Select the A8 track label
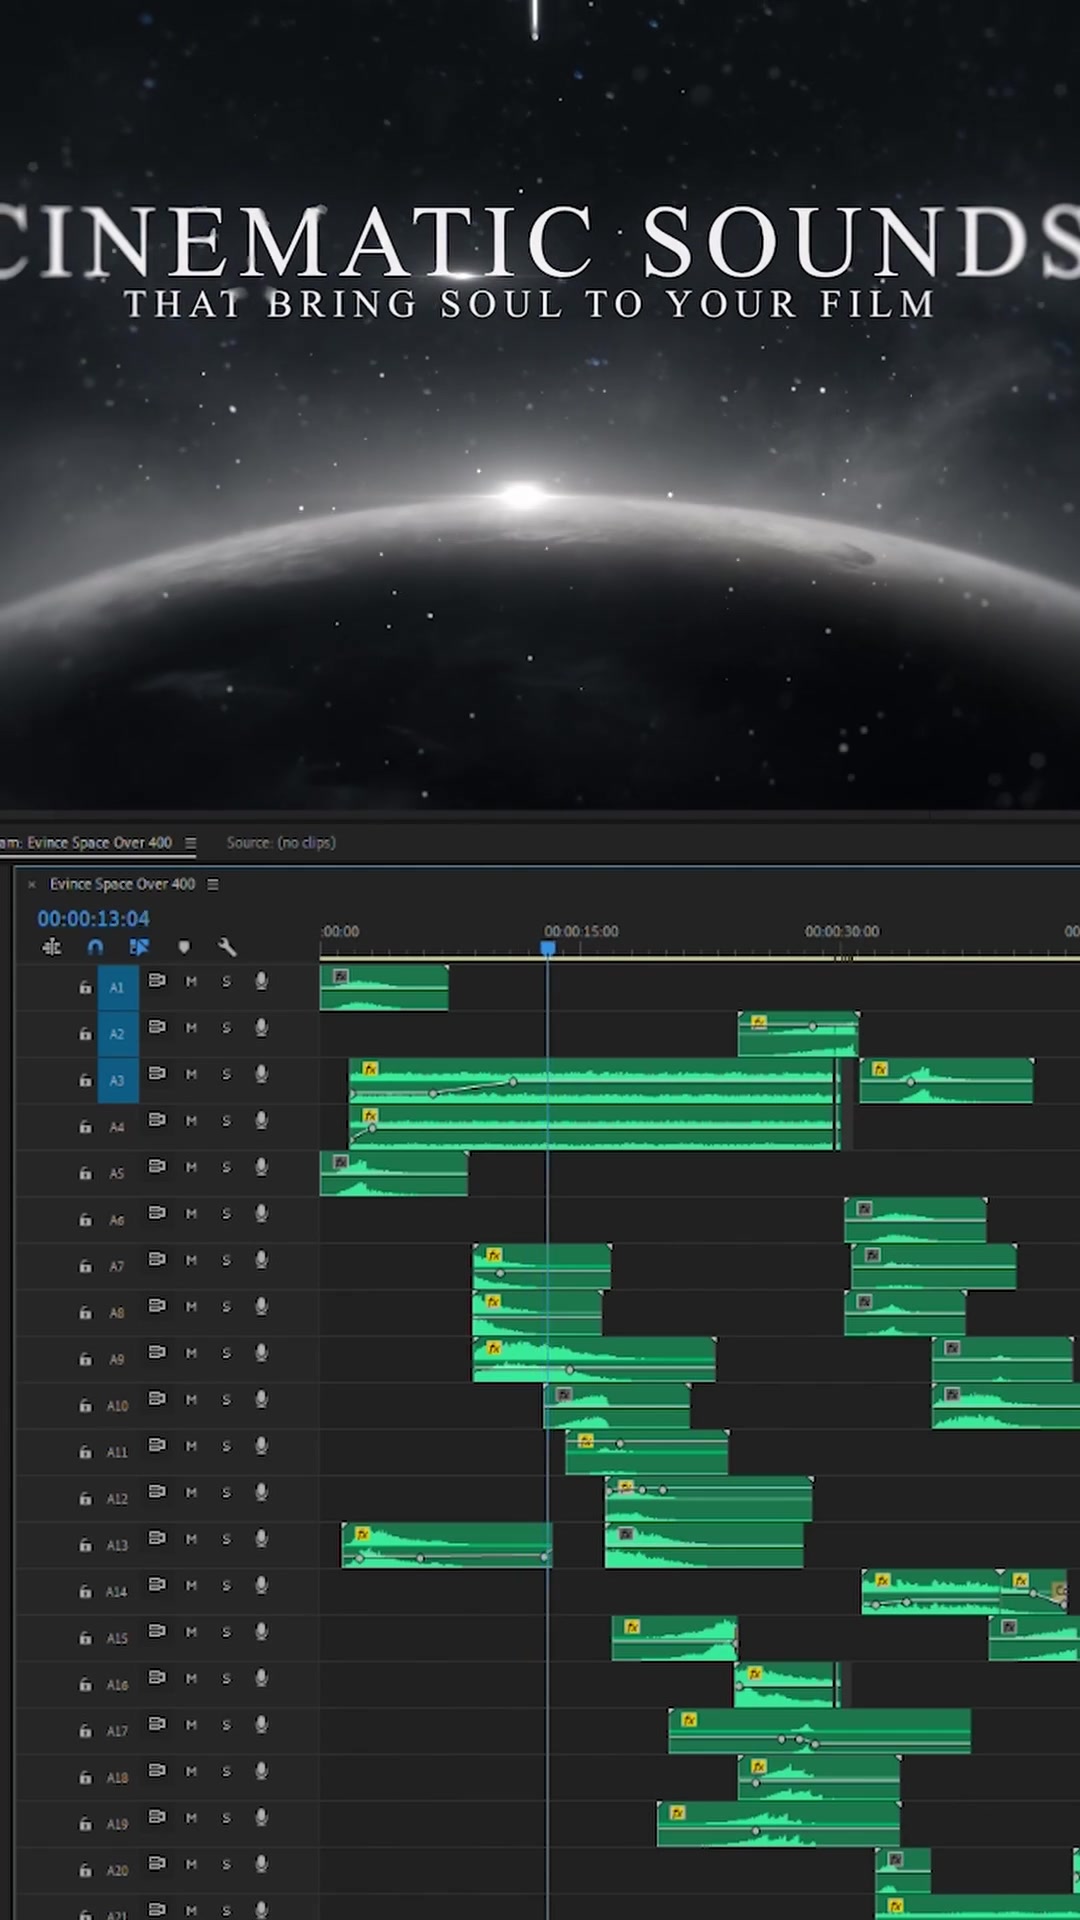Image resolution: width=1080 pixels, height=1920 pixels. pos(117,1313)
